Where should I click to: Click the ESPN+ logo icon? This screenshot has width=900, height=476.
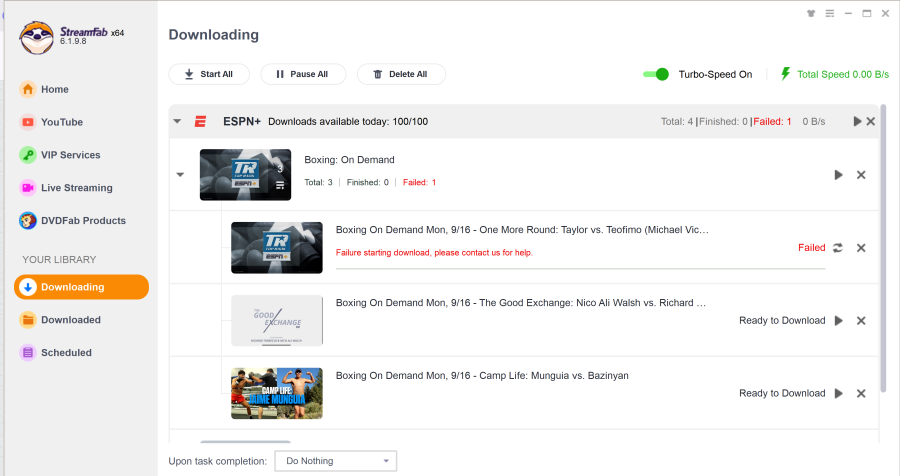[x=200, y=121]
